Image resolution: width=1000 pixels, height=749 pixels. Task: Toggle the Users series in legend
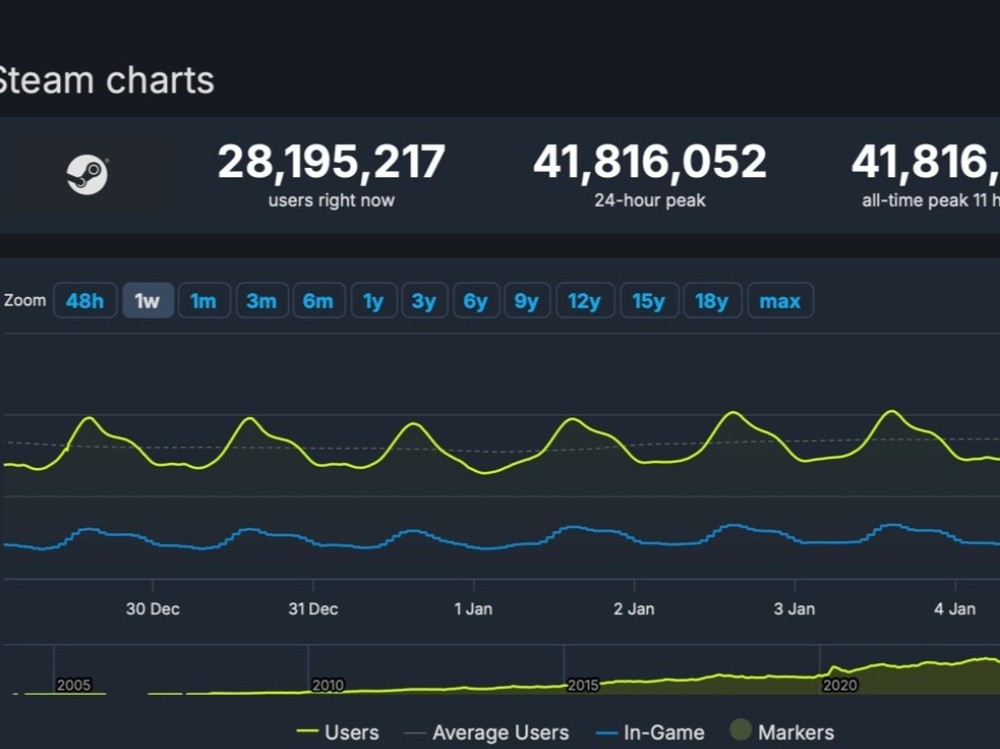pos(339,733)
